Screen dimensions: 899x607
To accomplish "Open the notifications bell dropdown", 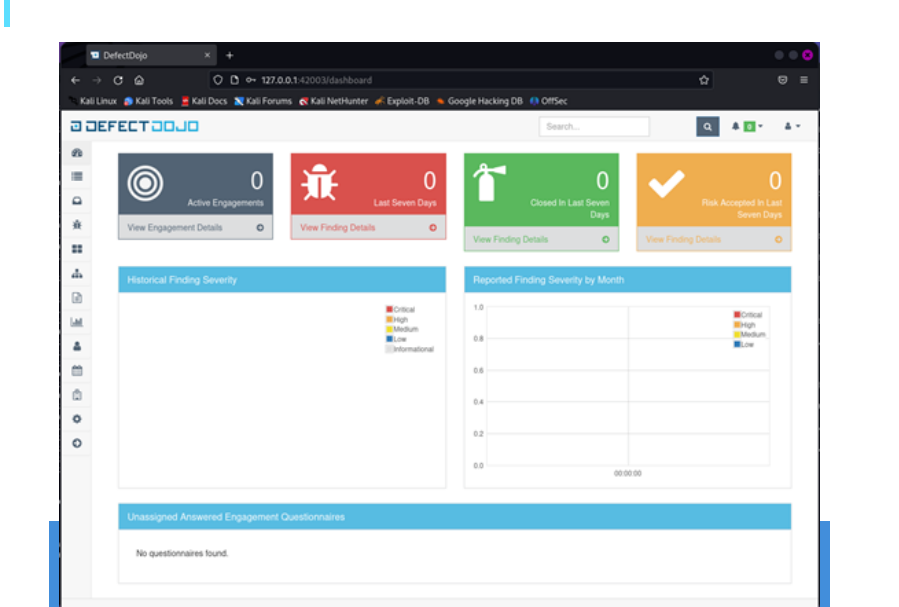I will (747, 126).
